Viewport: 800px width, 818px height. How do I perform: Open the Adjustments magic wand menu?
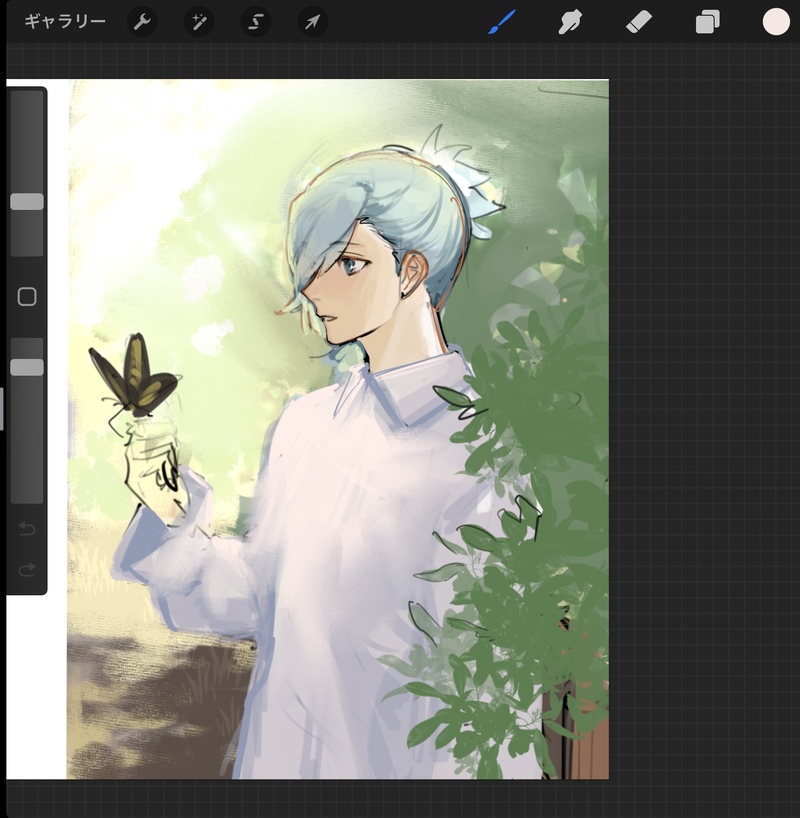199,22
